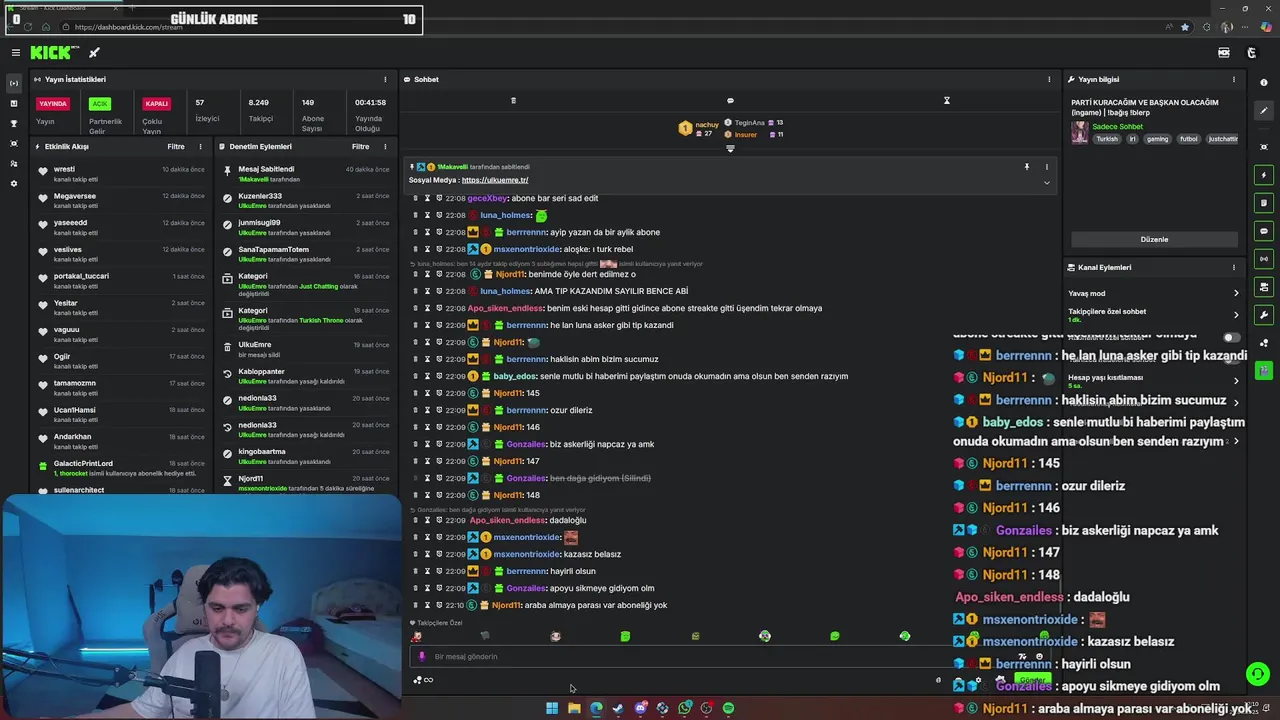The width and height of the screenshot is (1280, 720).
Task: Click the green lightning icon in right sidebar
Action: [1264, 175]
